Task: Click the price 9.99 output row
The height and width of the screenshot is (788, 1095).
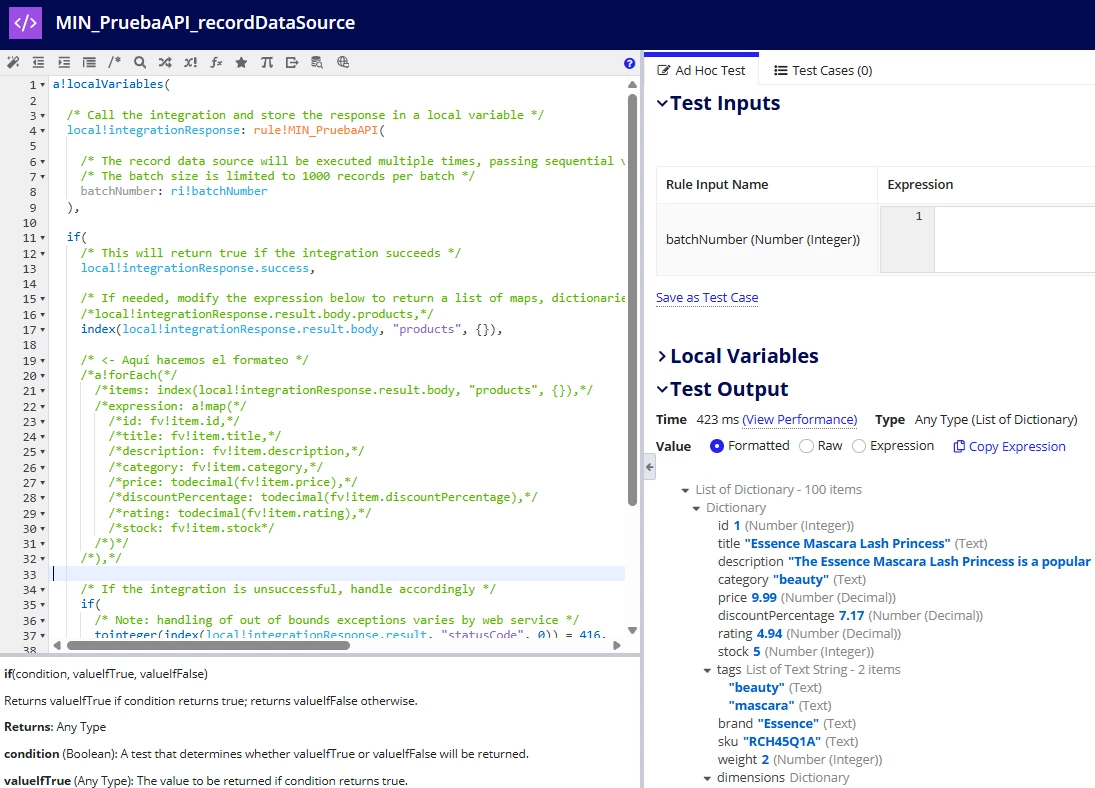Action: (807, 597)
